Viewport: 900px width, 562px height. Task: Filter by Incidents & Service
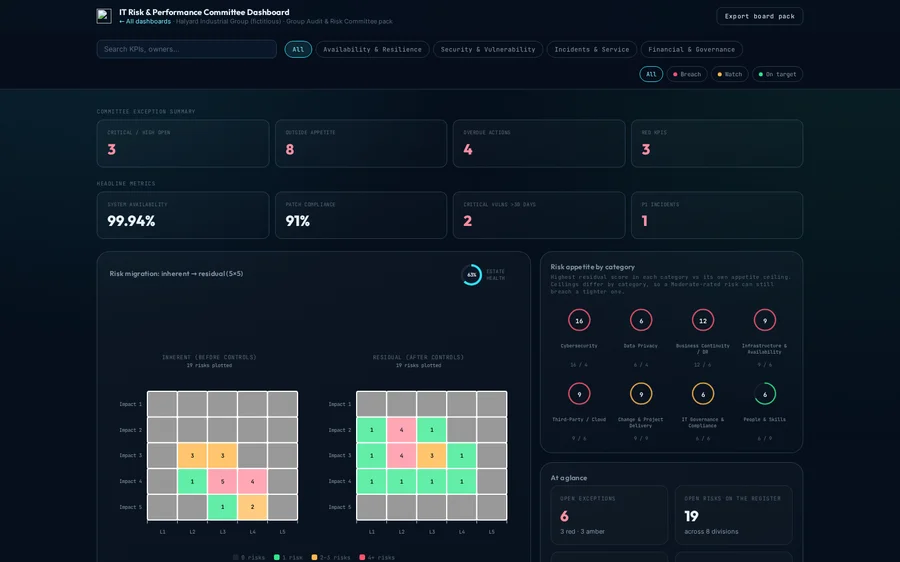pyautogui.click(x=592, y=49)
